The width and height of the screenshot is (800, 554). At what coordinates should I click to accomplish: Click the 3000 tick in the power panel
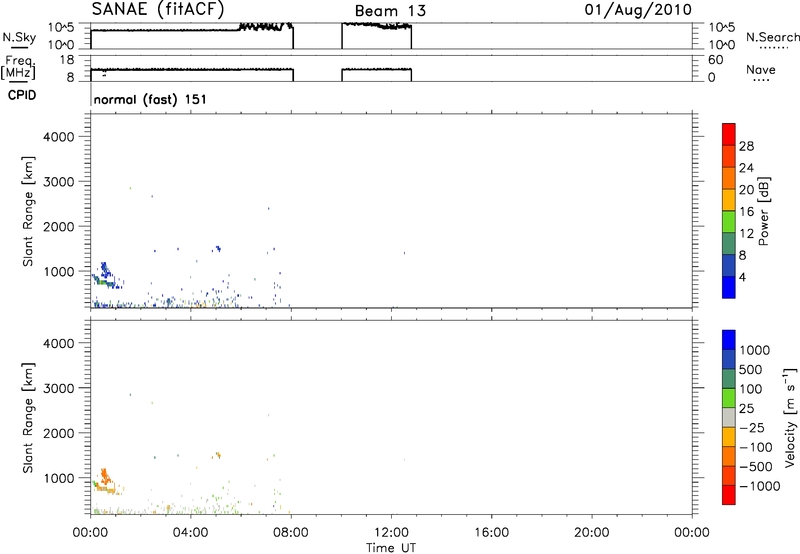point(59,182)
